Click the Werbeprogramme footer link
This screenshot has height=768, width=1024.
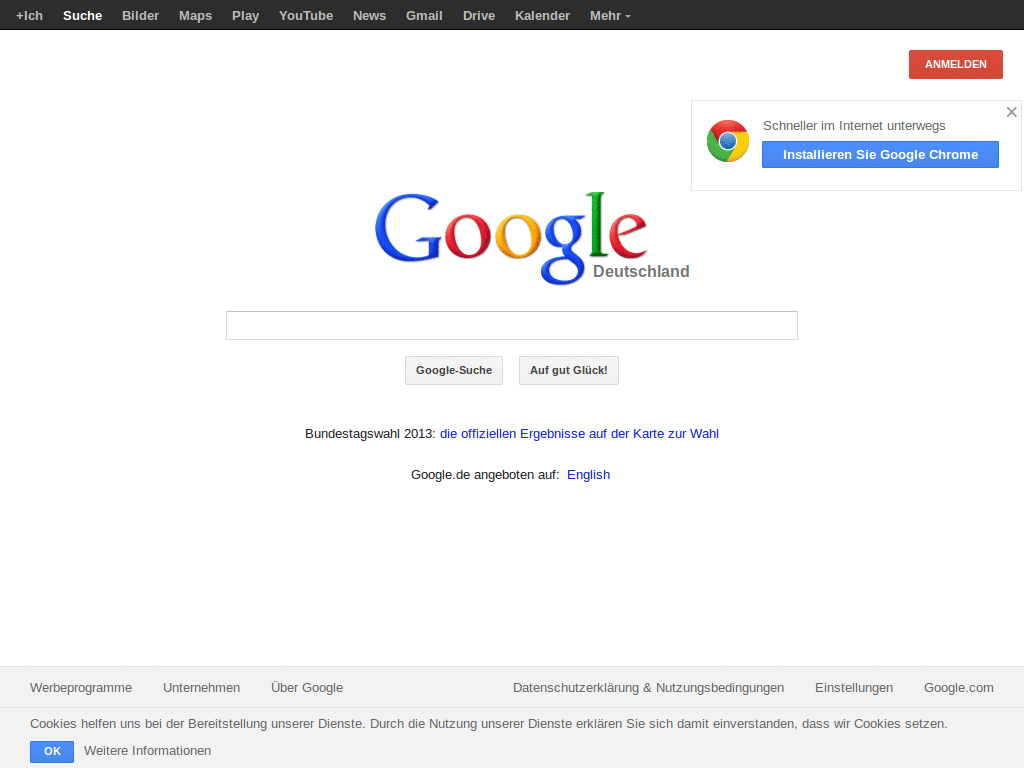point(81,687)
